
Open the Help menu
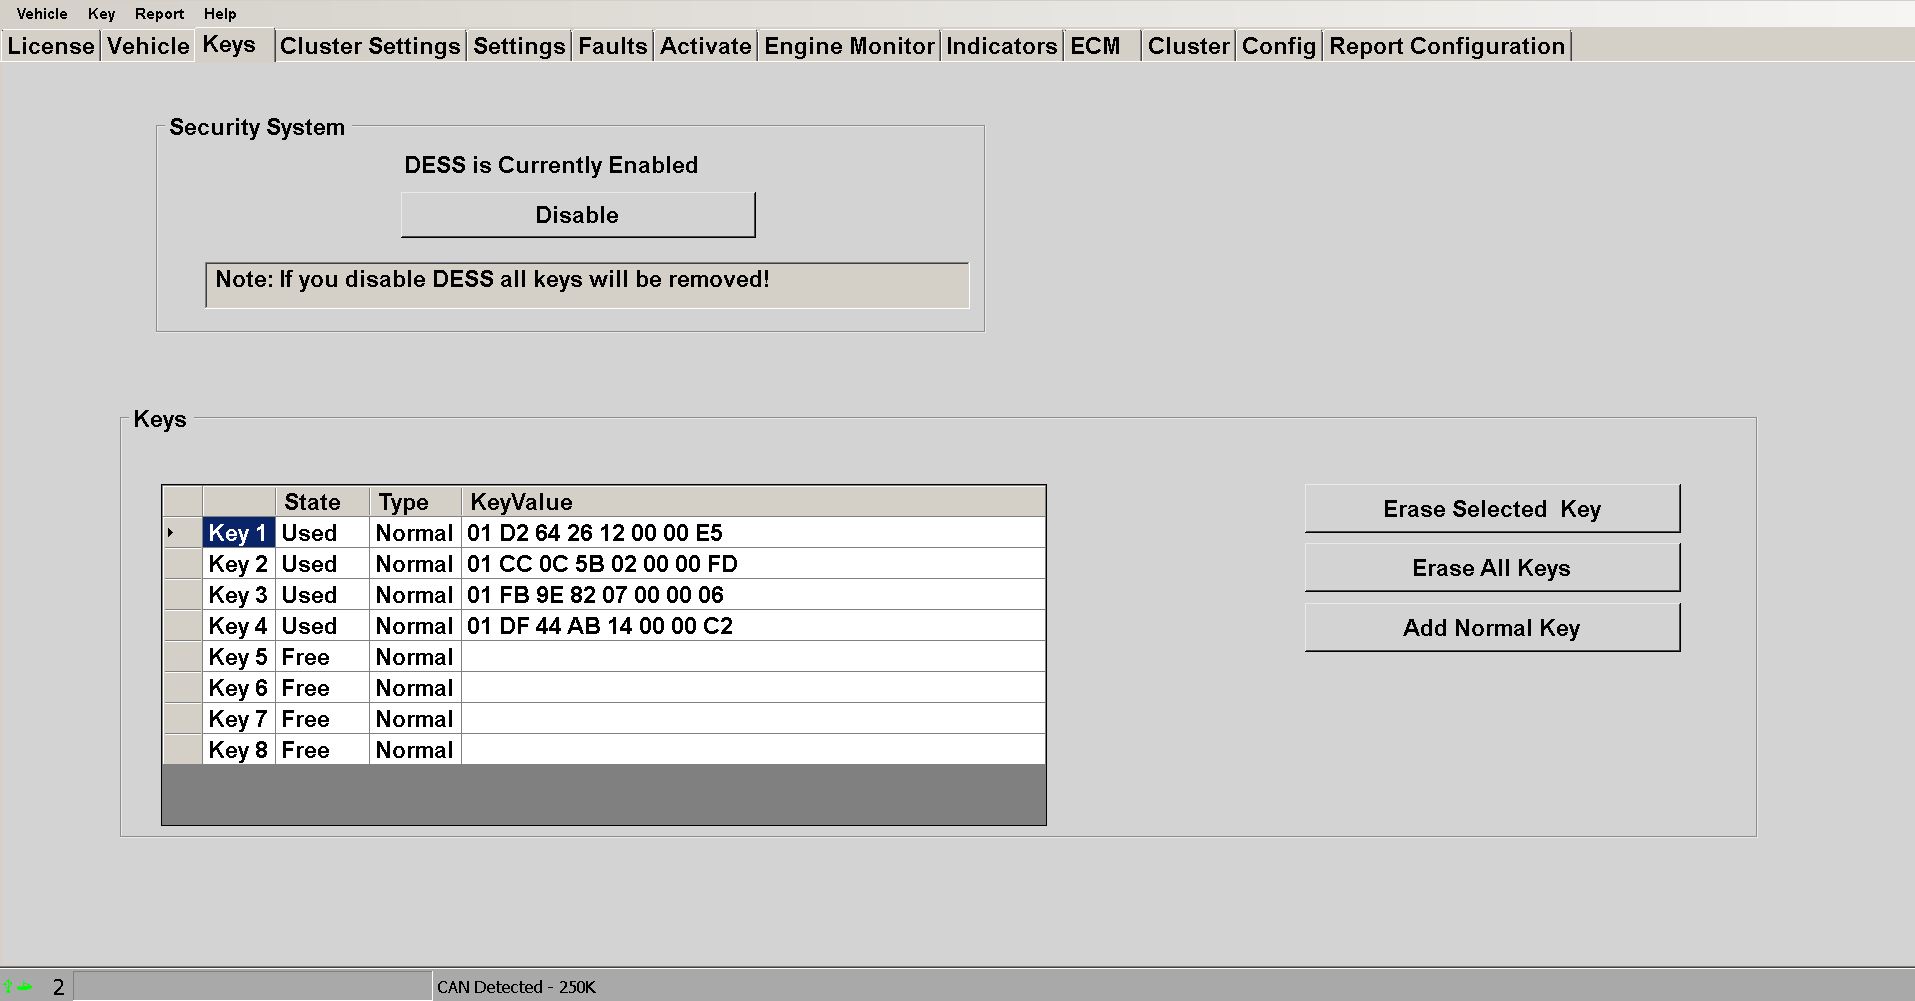tap(220, 14)
